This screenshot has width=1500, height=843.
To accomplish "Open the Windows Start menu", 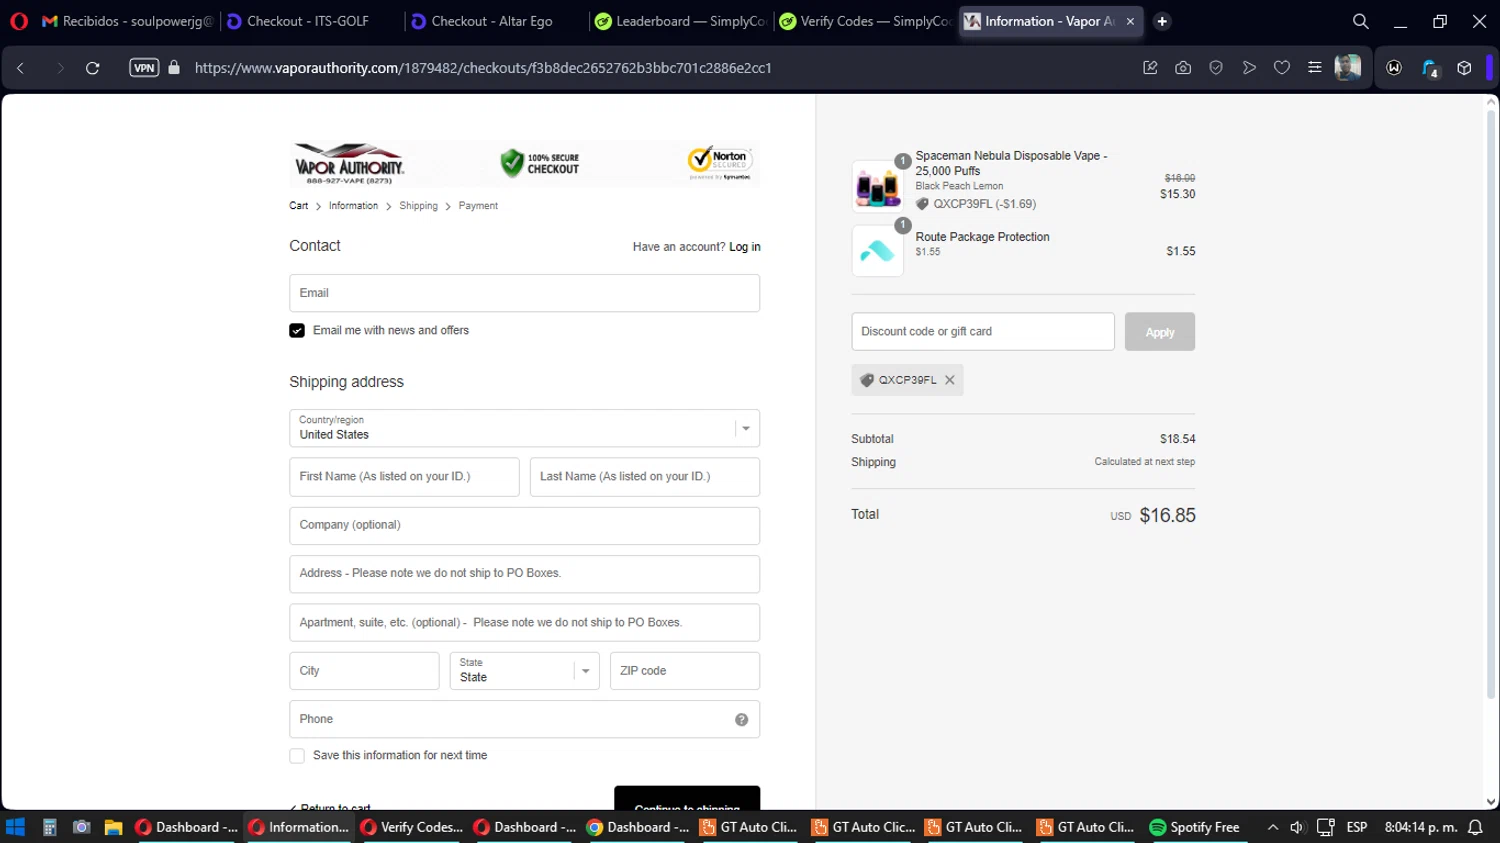I will [15, 827].
